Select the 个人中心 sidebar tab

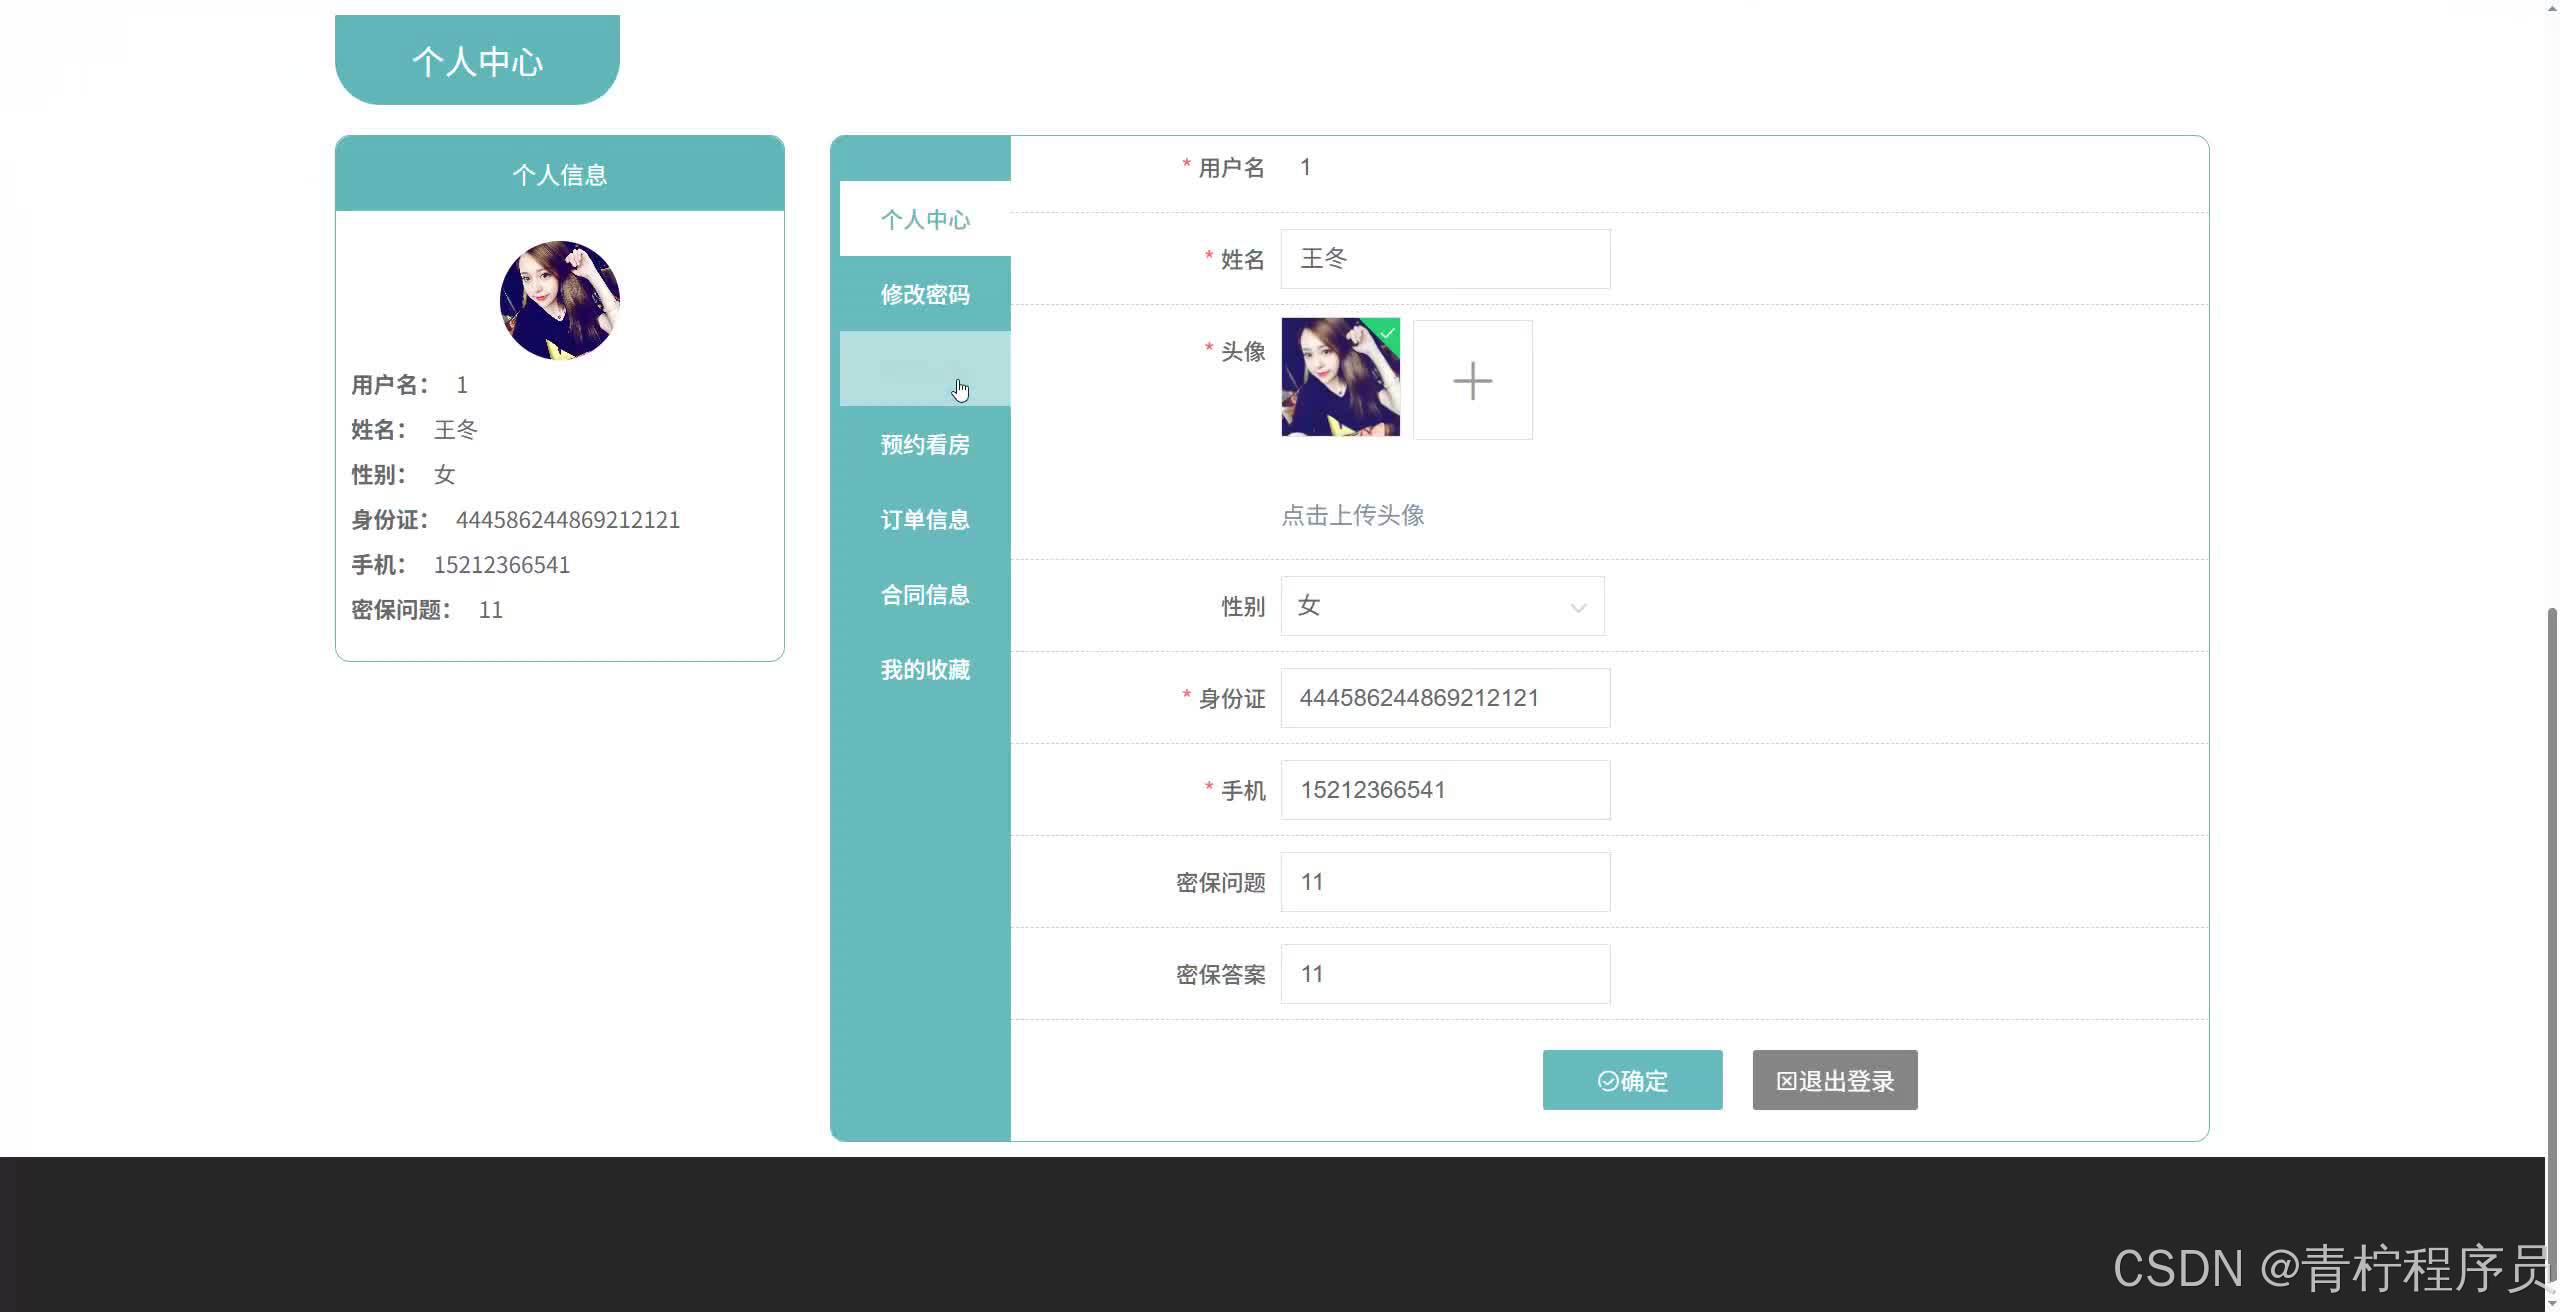[x=925, y=219]
